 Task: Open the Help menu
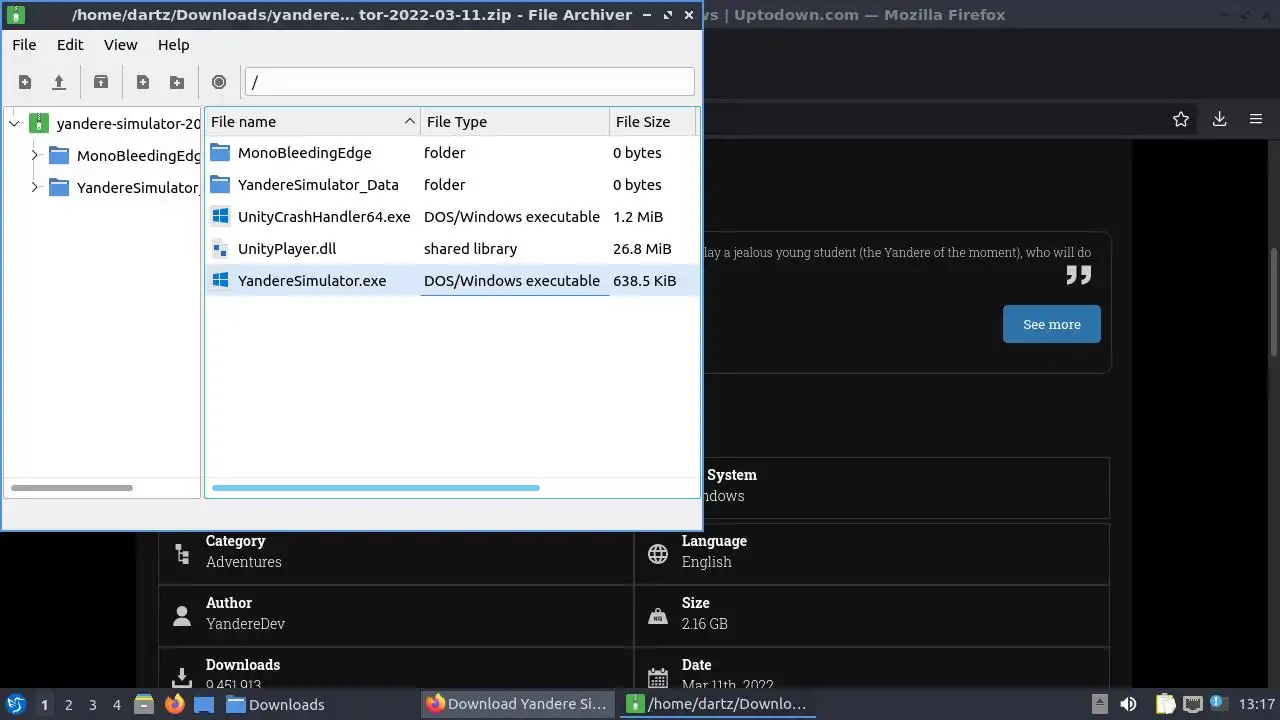(x=173, y=45)
